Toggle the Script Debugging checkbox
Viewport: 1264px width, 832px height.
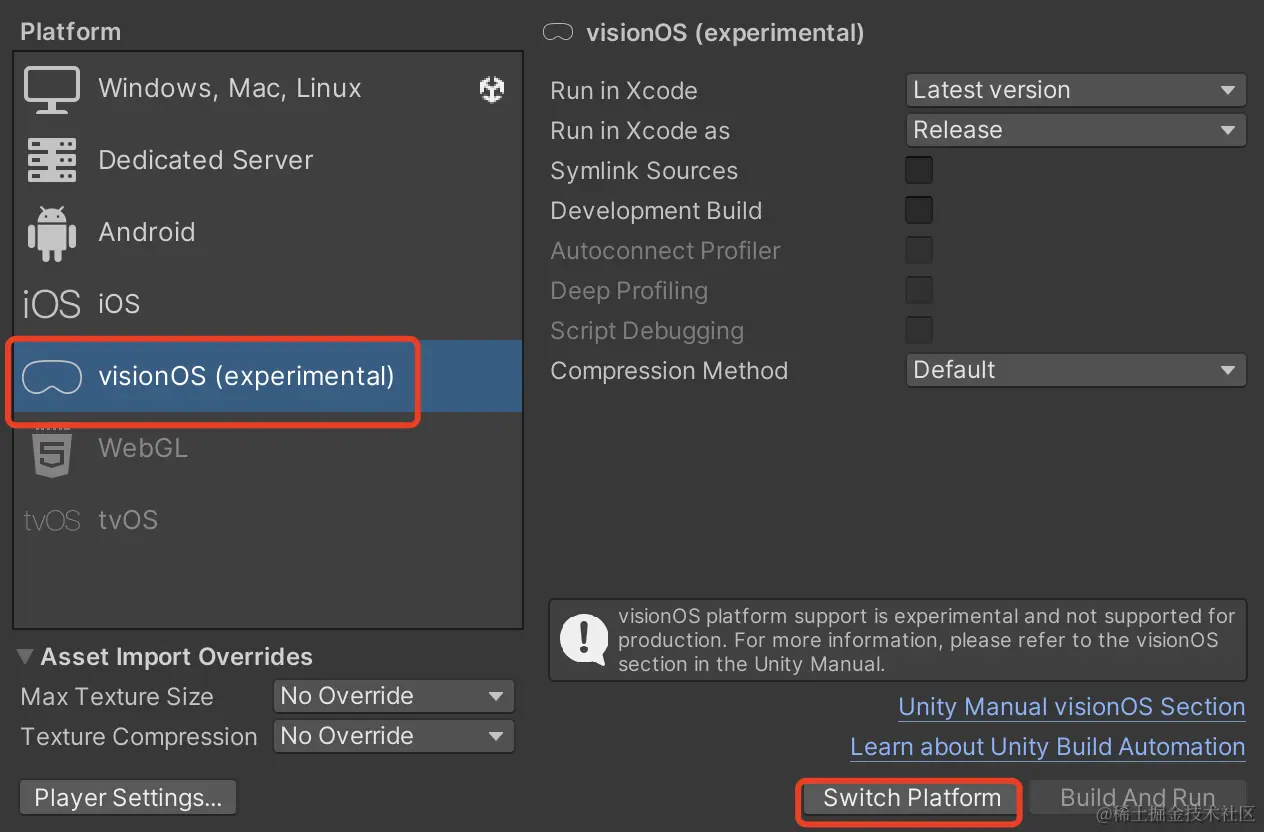click(919, 330)
